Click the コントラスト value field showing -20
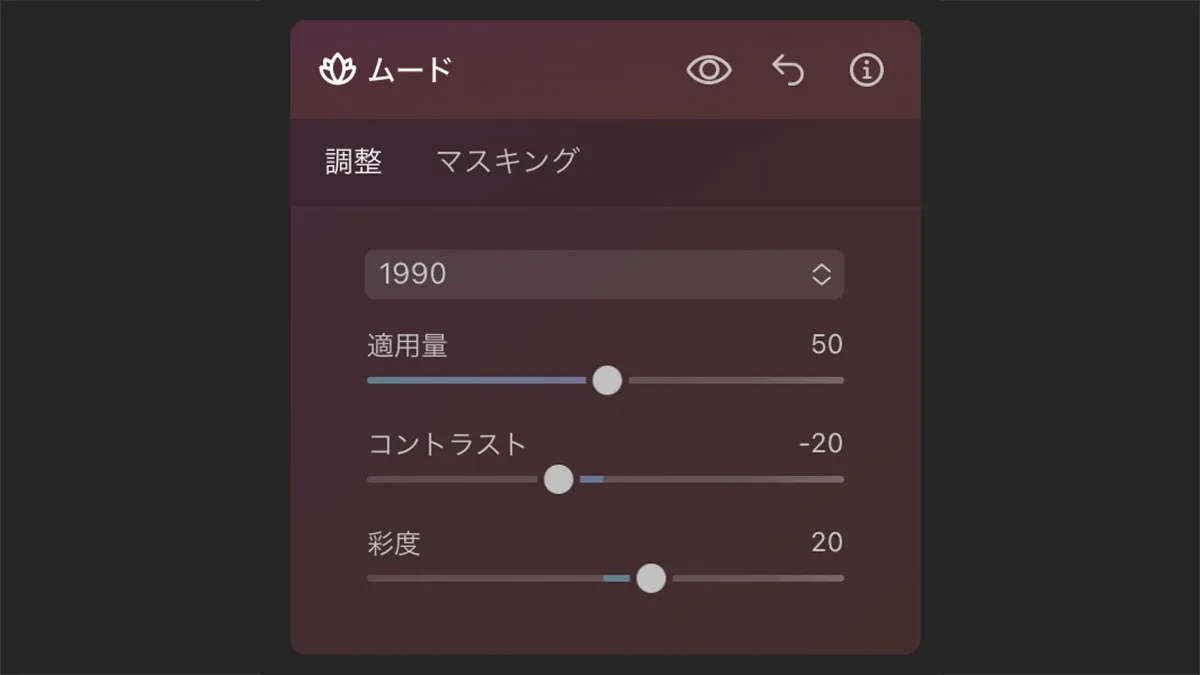This screenshot has height=675, width=1200. [x=821, y=444]
